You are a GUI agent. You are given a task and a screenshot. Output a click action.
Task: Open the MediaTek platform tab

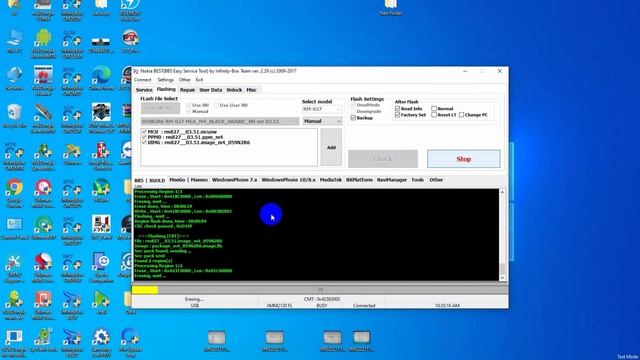pyautogui.click(x=331, y=180)
